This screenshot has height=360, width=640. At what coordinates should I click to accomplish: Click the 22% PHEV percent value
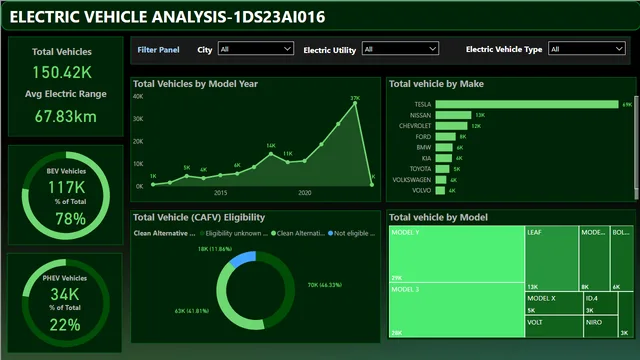pyautogui.click(x=65, y=325)
